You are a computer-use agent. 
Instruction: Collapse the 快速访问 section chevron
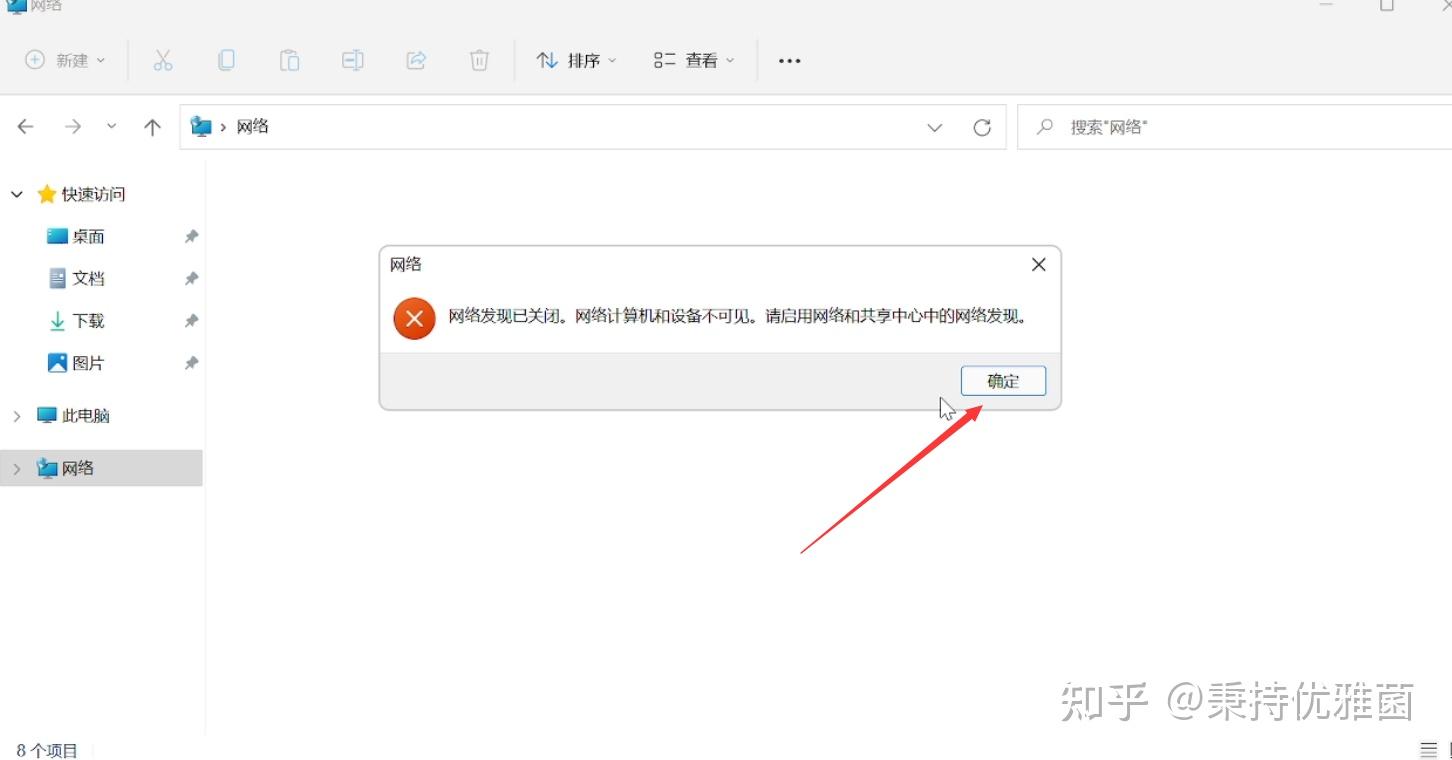[x=17, y=194]
